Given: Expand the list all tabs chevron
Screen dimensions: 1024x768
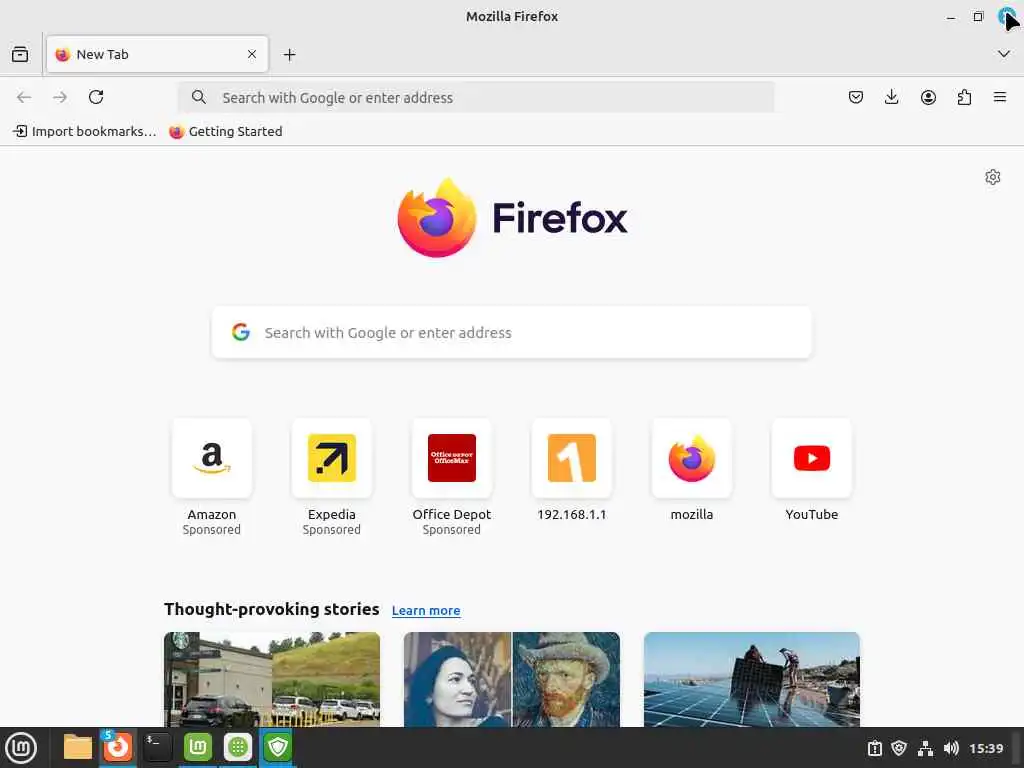Looking at the screenshot, I should pyautogui.click(x=1004, y=54).
